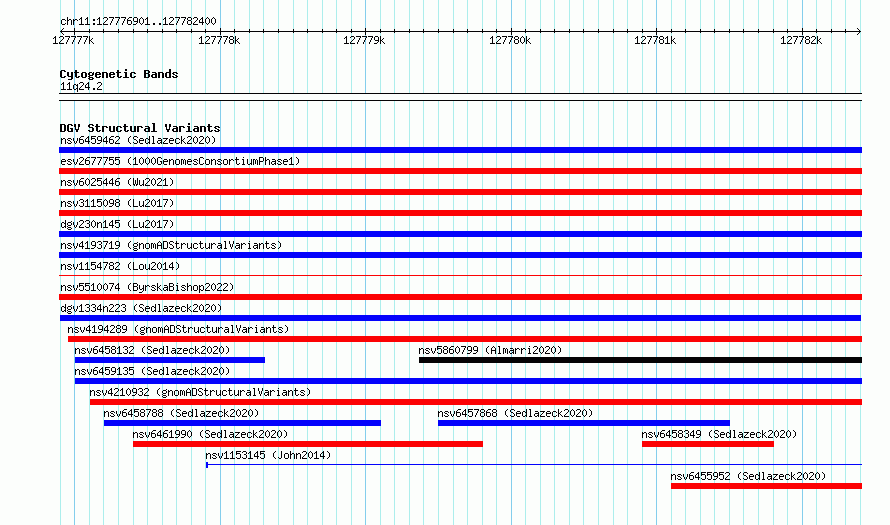Click the nsv6459462 (Sedlazeck2020) label
The height and width of the screenshot is (525, 890).
pyautogui.click(x=138, y=140)
